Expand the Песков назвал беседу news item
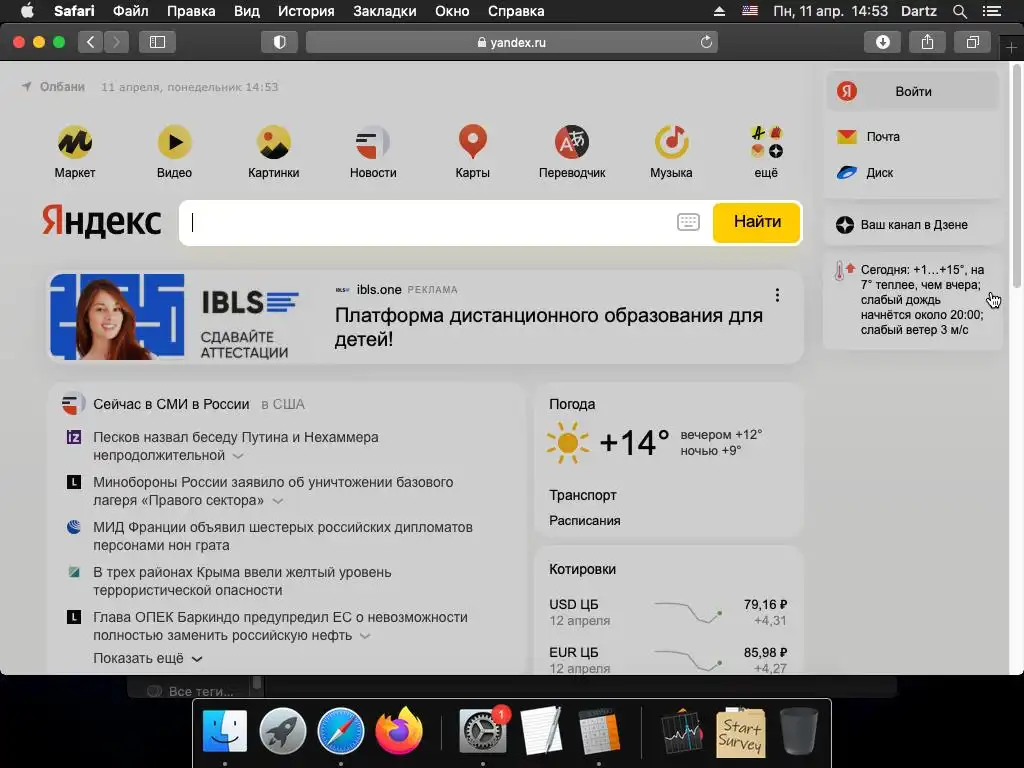This screenshot has height=768, width=1024. tap(238, 456)
